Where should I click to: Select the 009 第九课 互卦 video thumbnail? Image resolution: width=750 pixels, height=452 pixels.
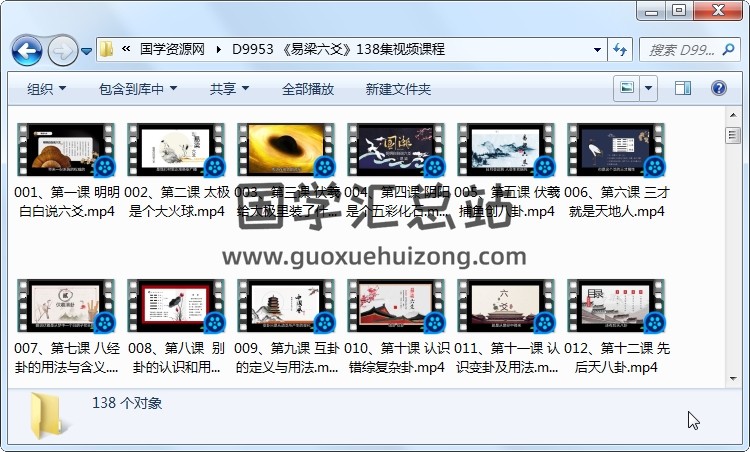coord(287,306)
